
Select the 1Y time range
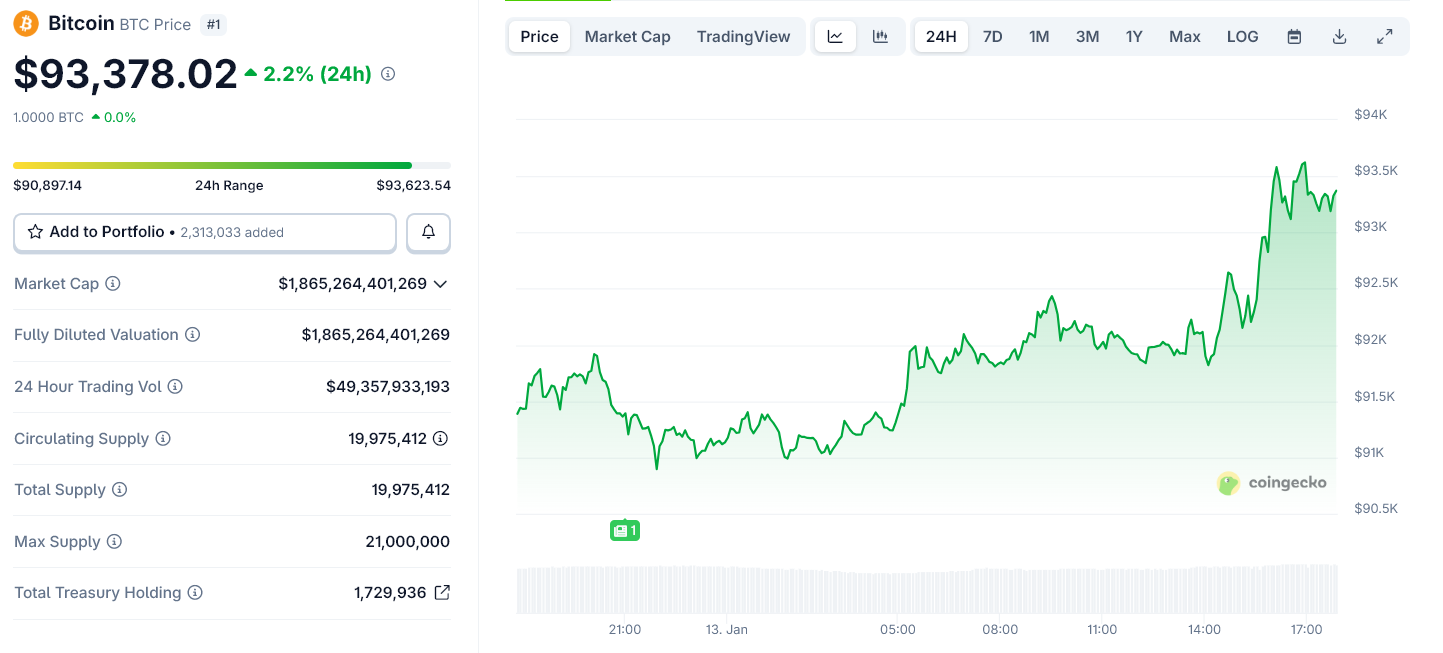click(1134, 37)
